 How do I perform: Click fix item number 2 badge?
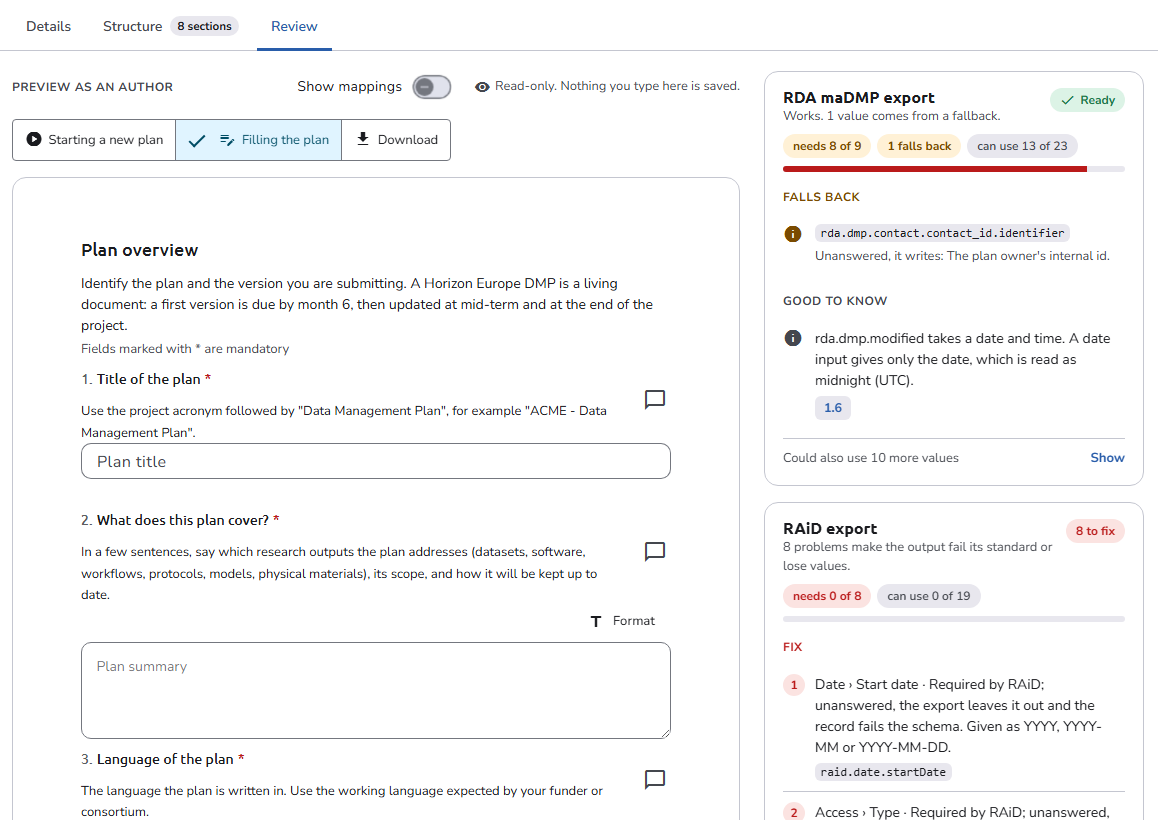click(x=794, y=813)
